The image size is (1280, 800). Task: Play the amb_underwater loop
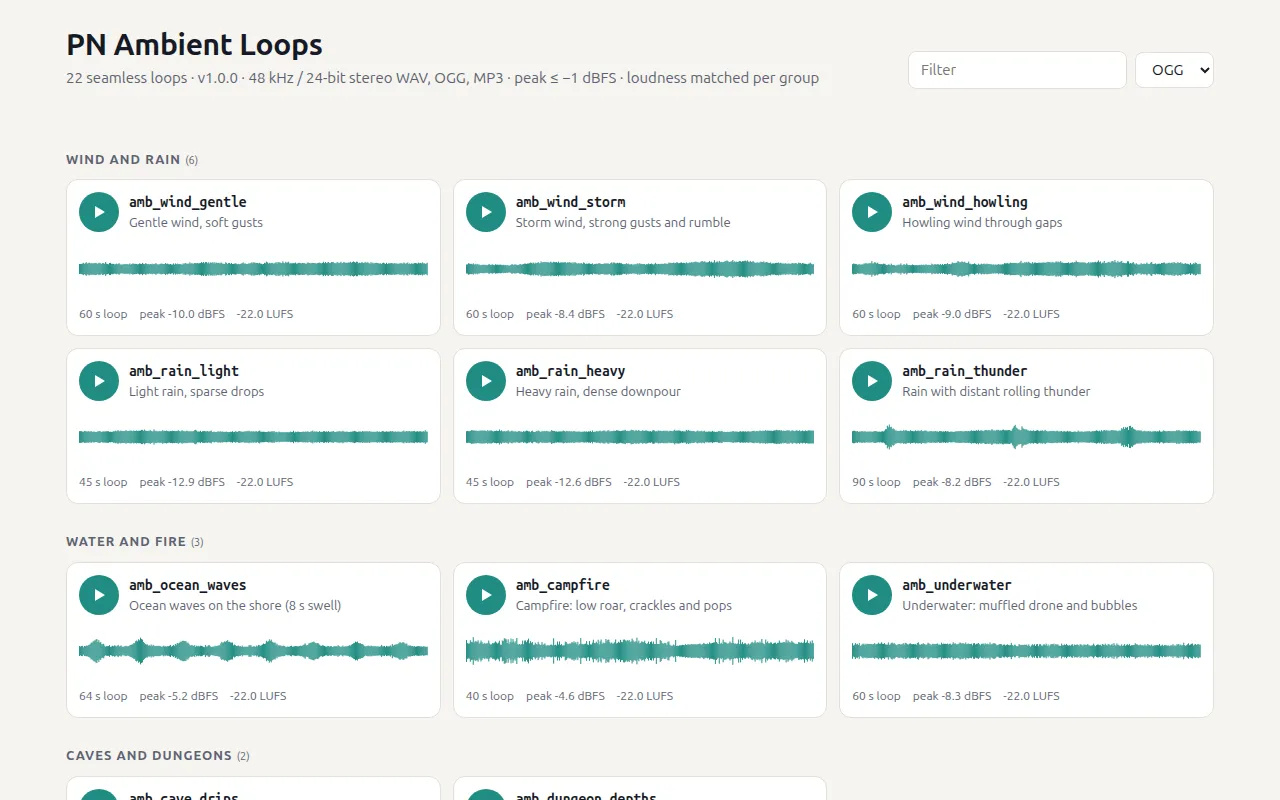(872, 595)
